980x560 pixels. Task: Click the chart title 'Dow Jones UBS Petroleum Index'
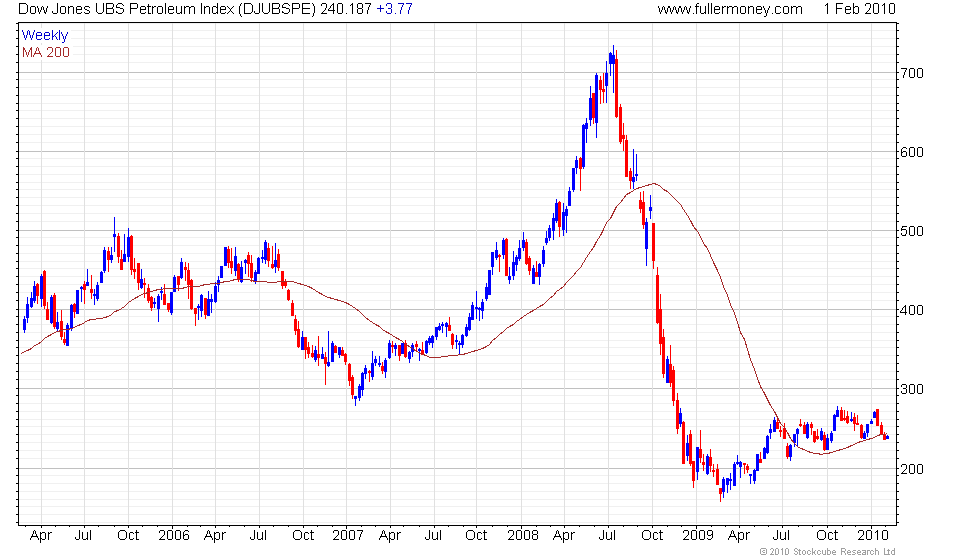coord(126,9)
